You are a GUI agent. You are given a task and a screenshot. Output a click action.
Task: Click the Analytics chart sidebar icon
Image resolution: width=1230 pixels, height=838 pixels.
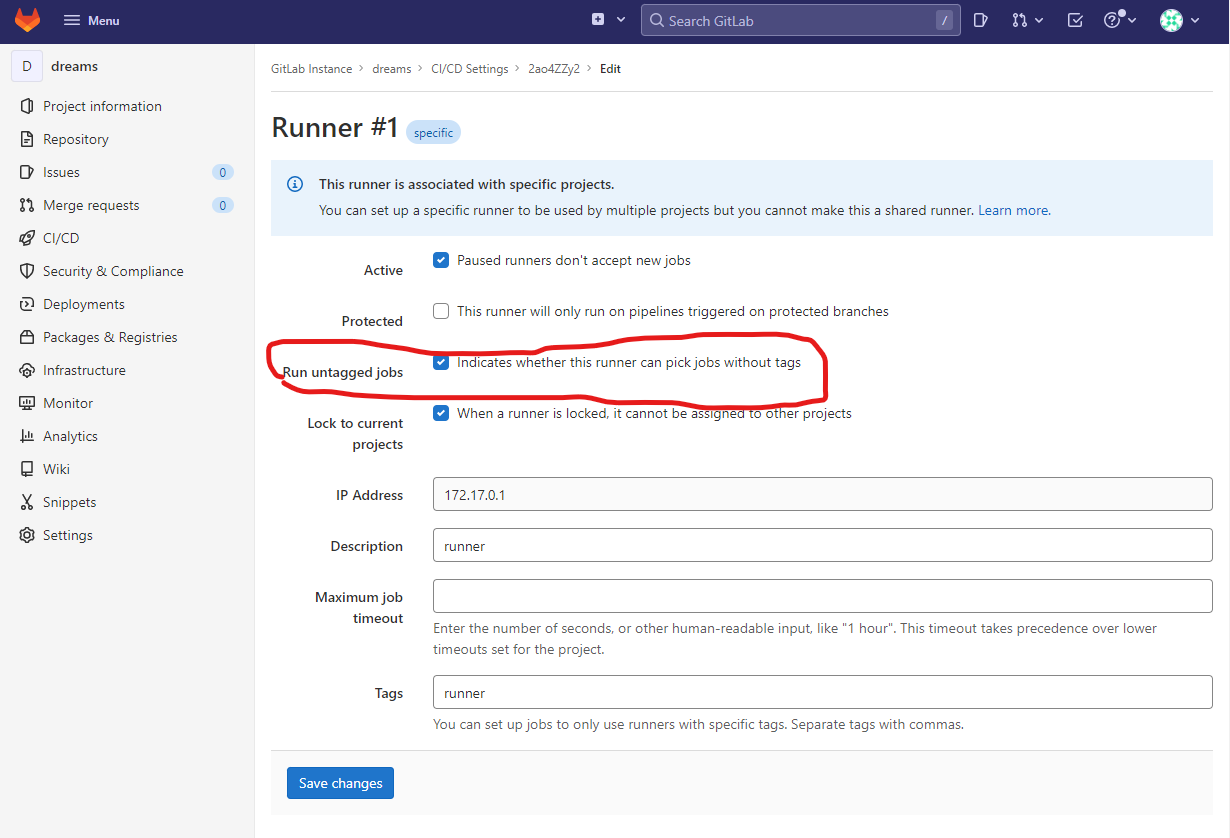coord(26,436)
